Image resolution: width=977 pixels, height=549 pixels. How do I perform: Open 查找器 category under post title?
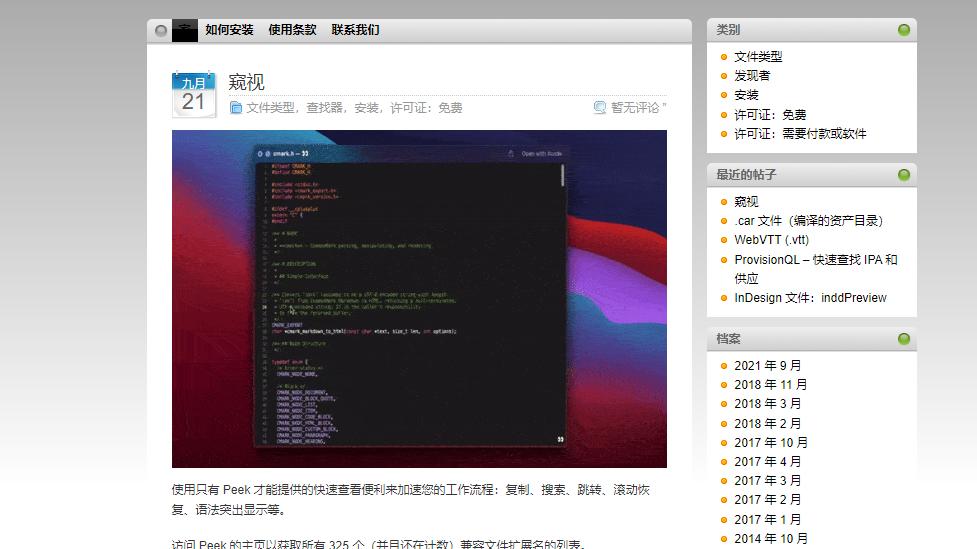coord(324,108)
